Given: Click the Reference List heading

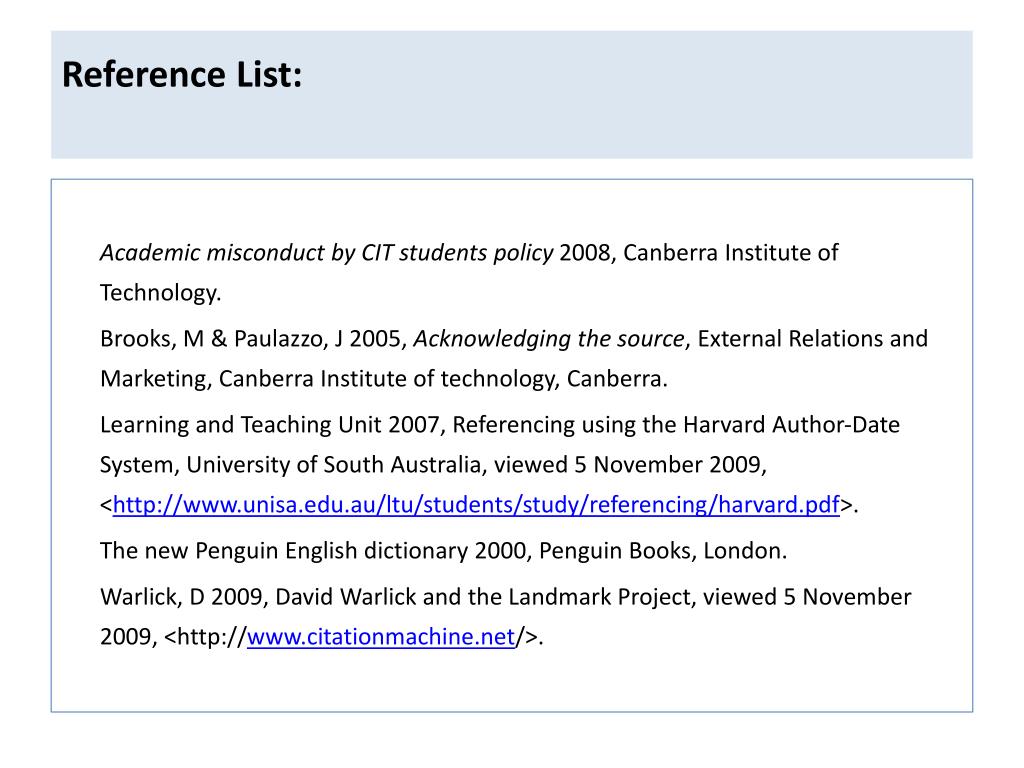Looking at the screenshot, I should 182,74.
